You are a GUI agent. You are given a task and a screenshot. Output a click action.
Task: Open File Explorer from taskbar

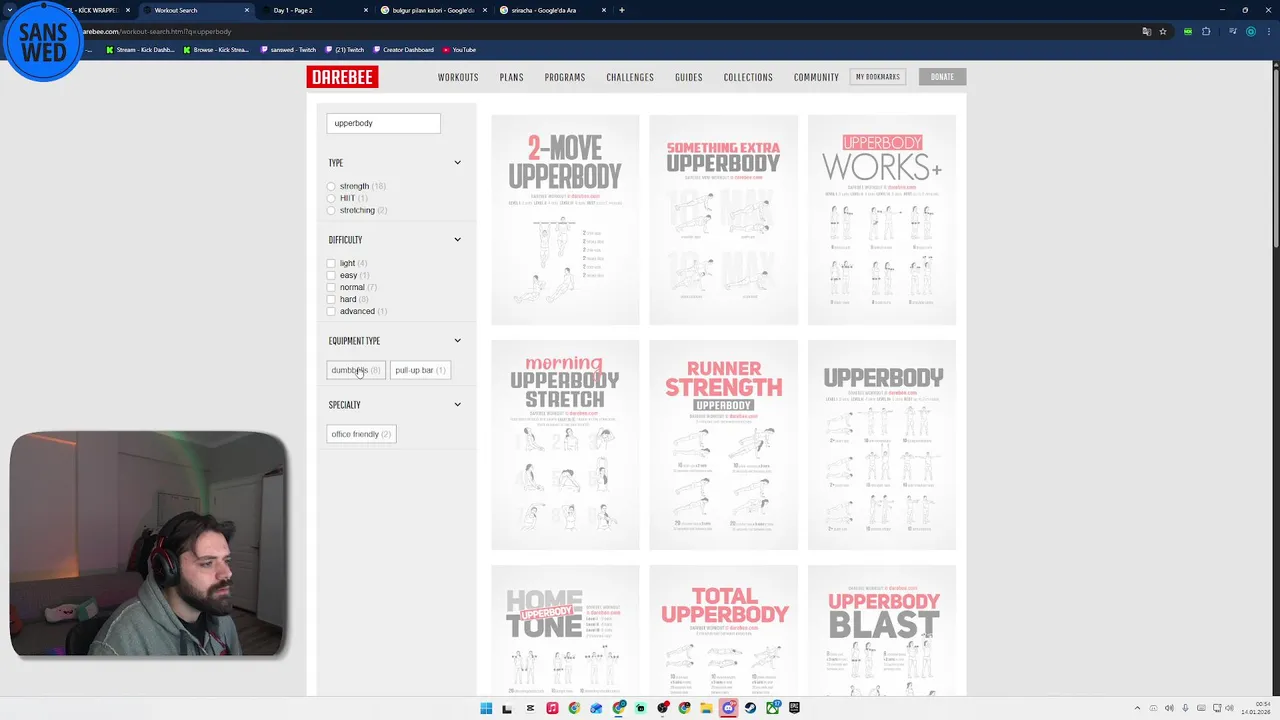(706, 708)
